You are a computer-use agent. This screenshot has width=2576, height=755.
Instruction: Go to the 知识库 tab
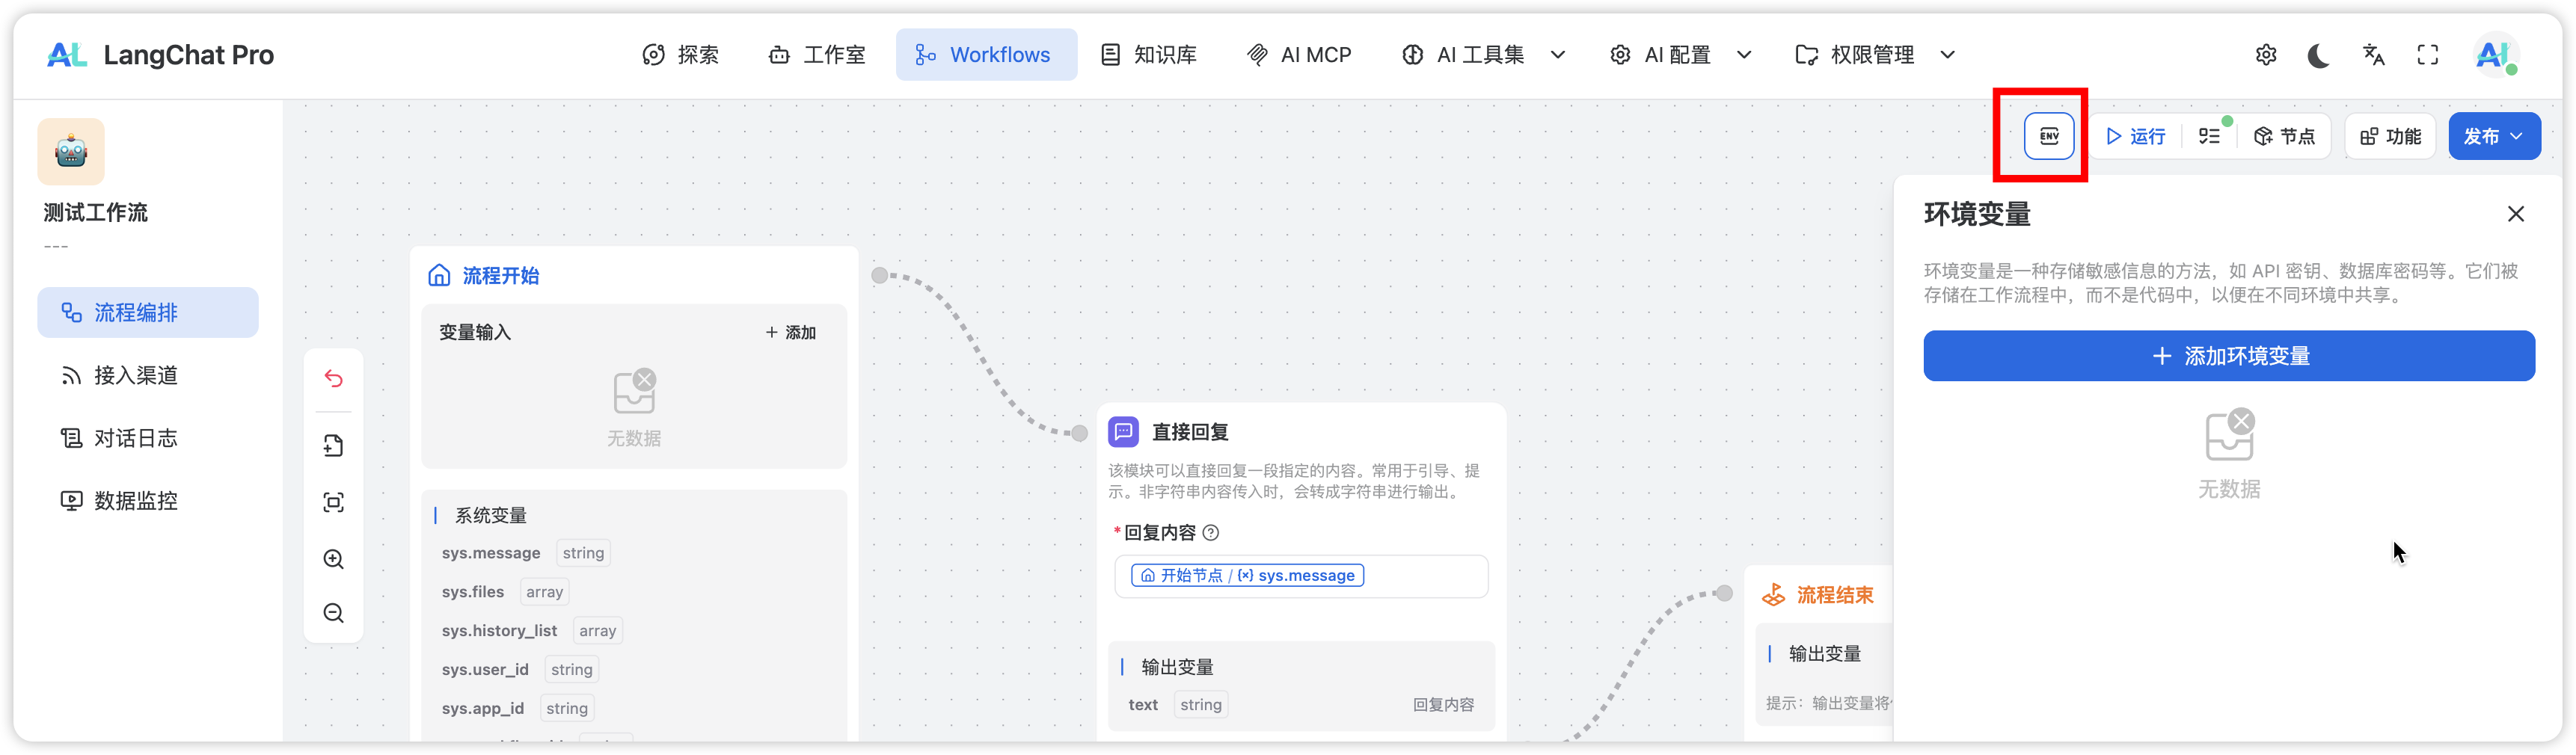(1149, 55)
